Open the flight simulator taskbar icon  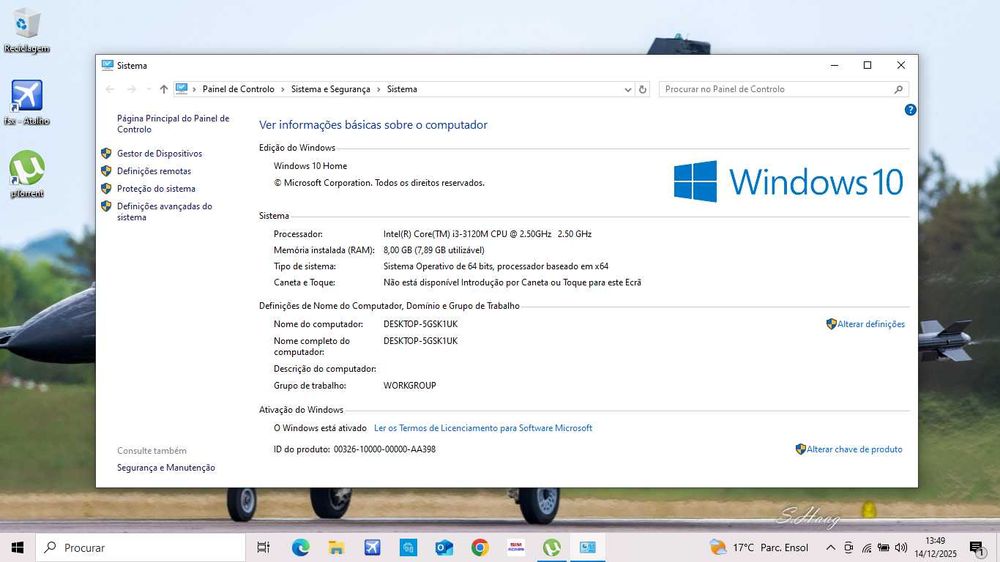click(372, 547)
